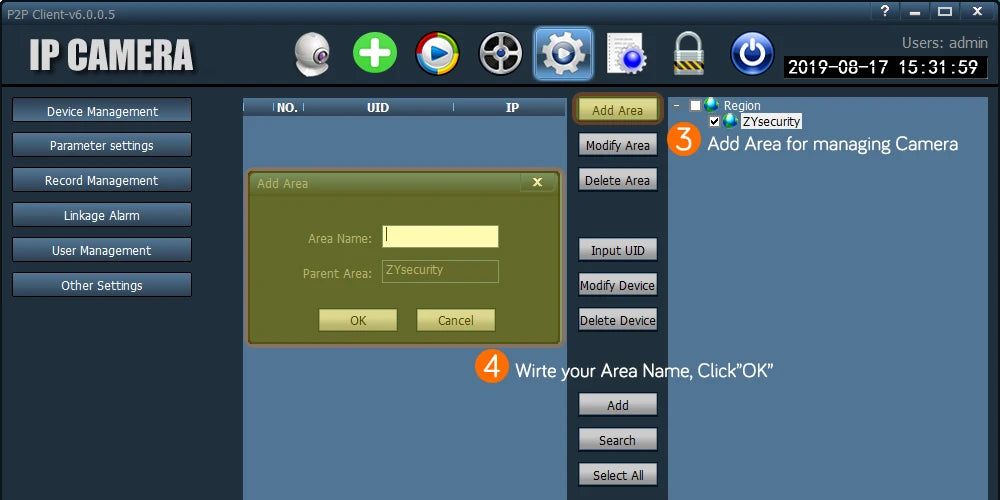Screen dimensions: 1000x500
Task: Click the blue power button icon
Action: [752, 54]
